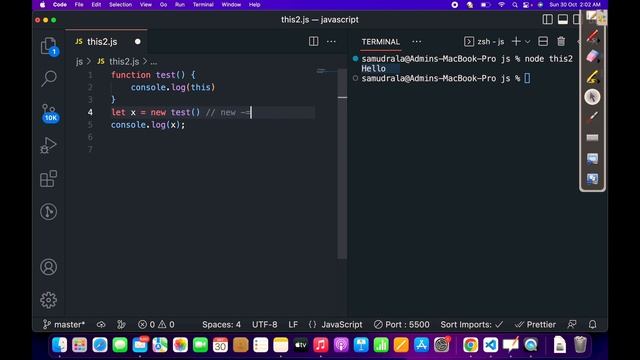This screenshot has height=360, width=640.
Task: Open the new terminal launch profile dropdown
Action: click(x=527, y=42)
